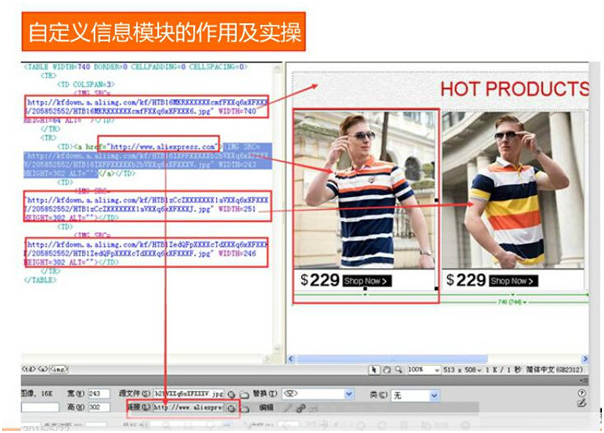Open the class dropdown showing 无

pyautogui.click(x=415, y=395)
